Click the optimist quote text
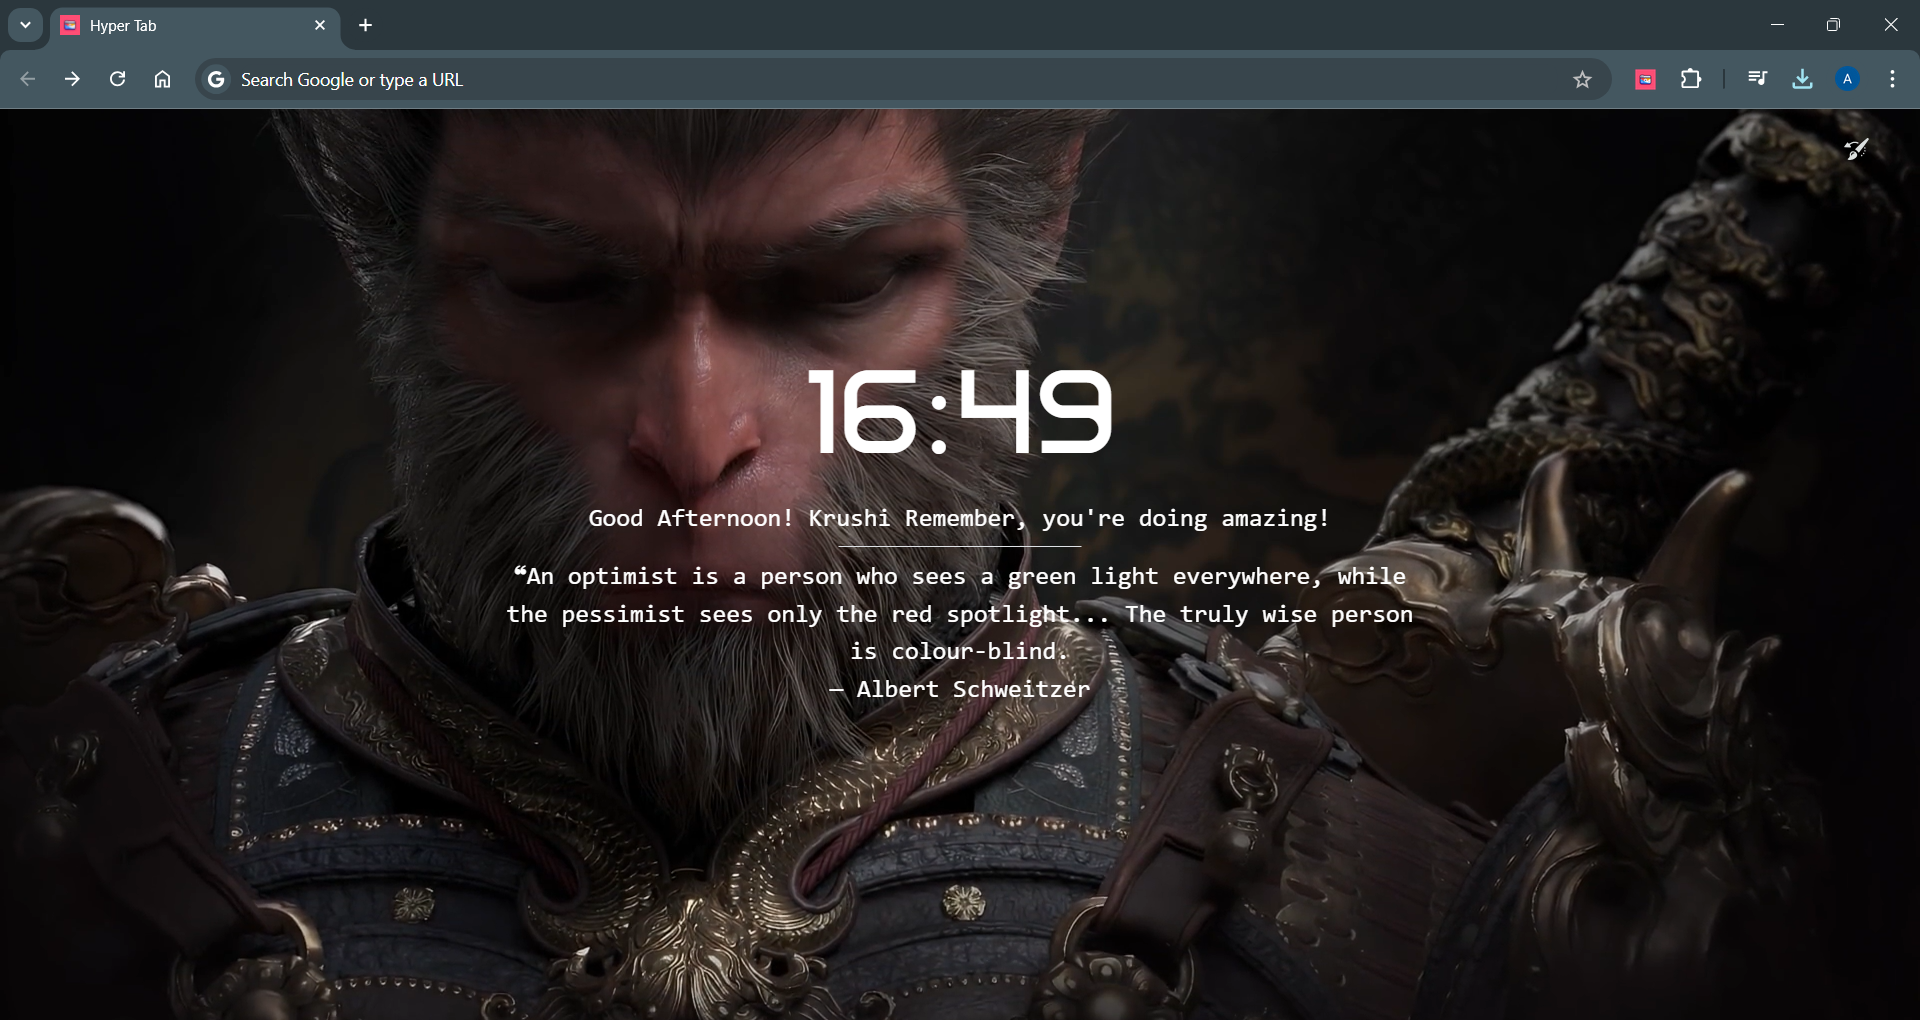 (x=960, y=613)
